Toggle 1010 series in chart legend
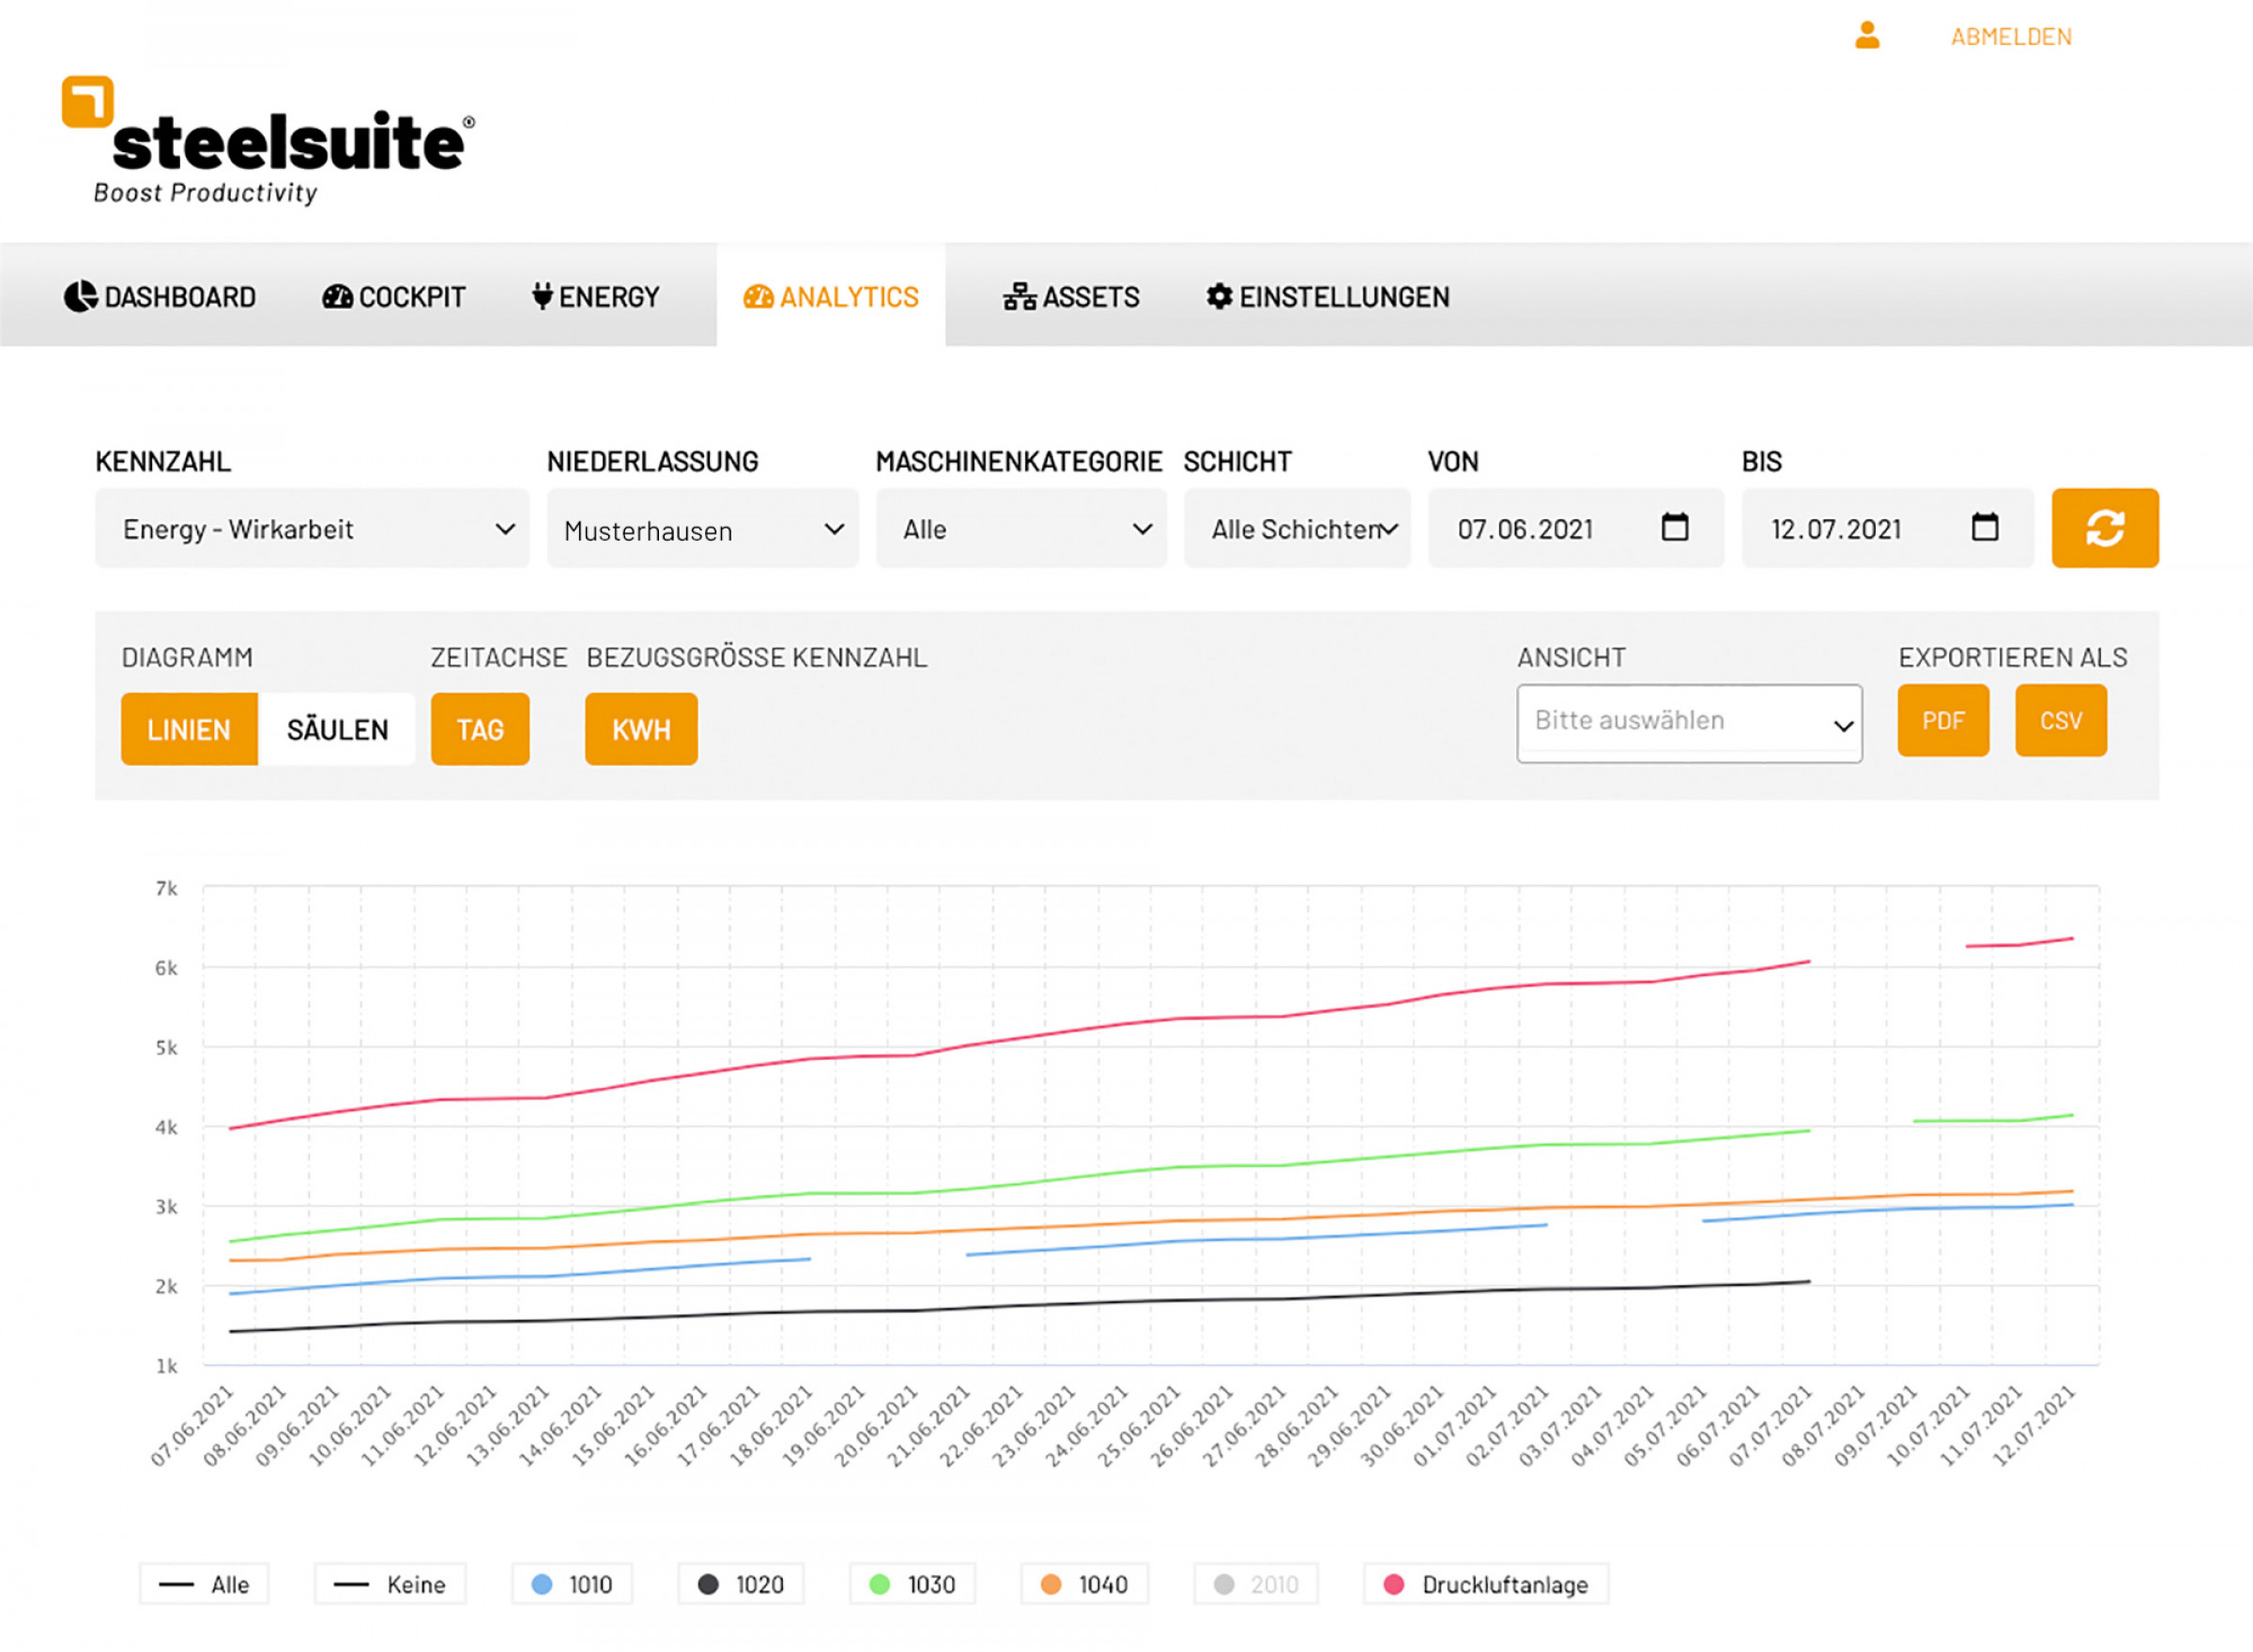This screenshot has width=2253, height=1652. [x=572, y=1584]
